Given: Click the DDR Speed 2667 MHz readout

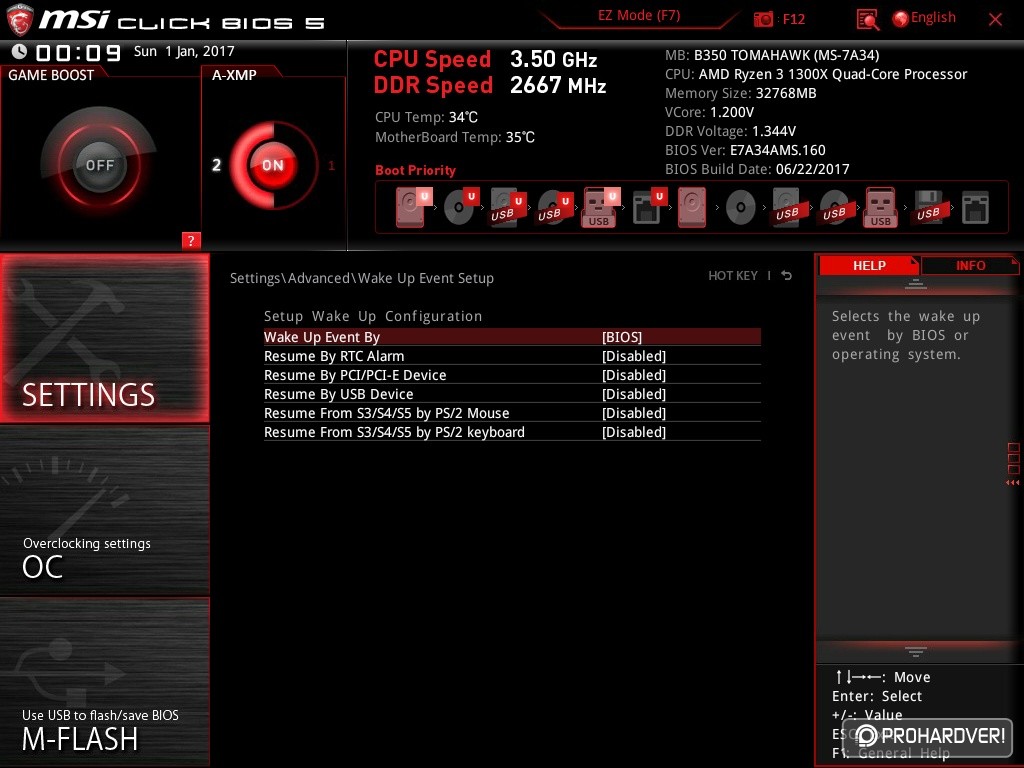Looking at the screenshot, I should tap(490, 85).
